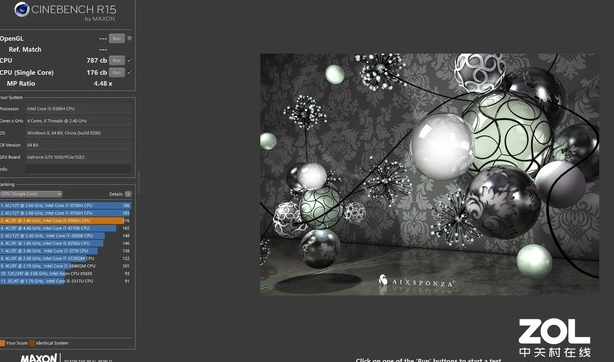Image resolution: width=614 pixels, height=362 pixels.
Task: Toggle the CPU (Single Core) test checkmark
Action: pyautogui.click(x=130, y=72)
